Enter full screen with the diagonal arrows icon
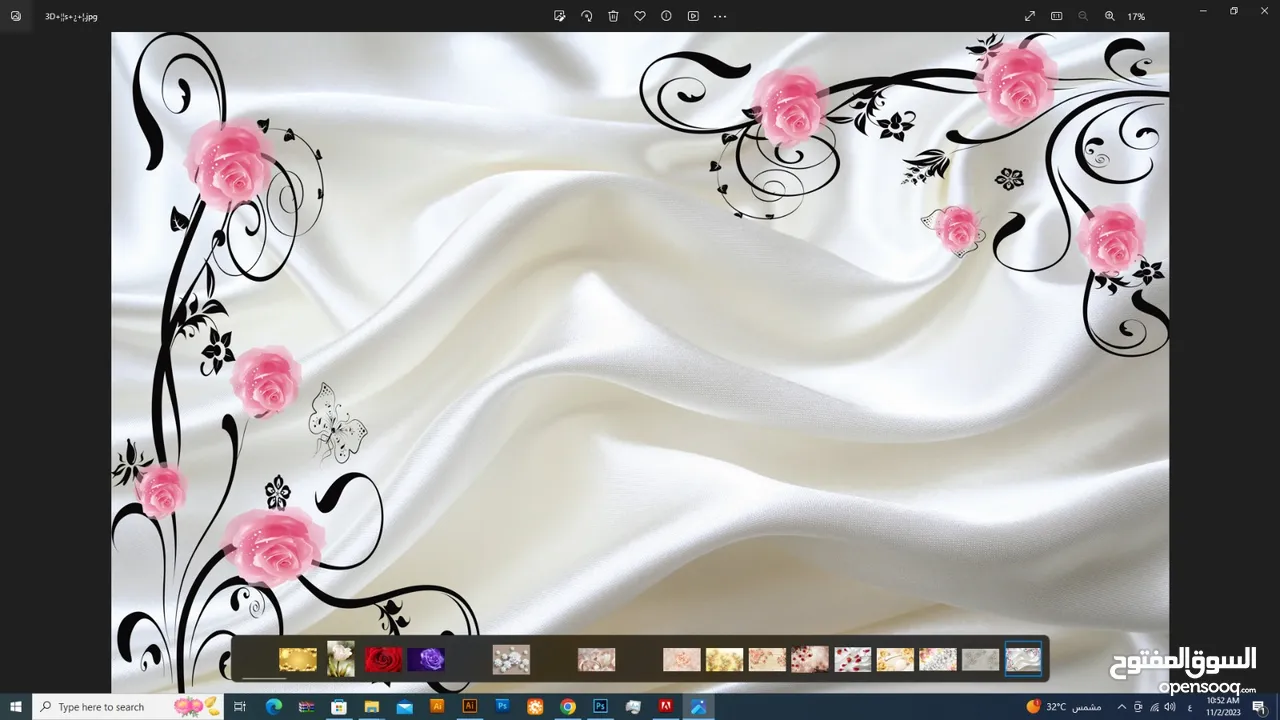The height and width of the screenshot is (720, 1280). (1030, 16)
